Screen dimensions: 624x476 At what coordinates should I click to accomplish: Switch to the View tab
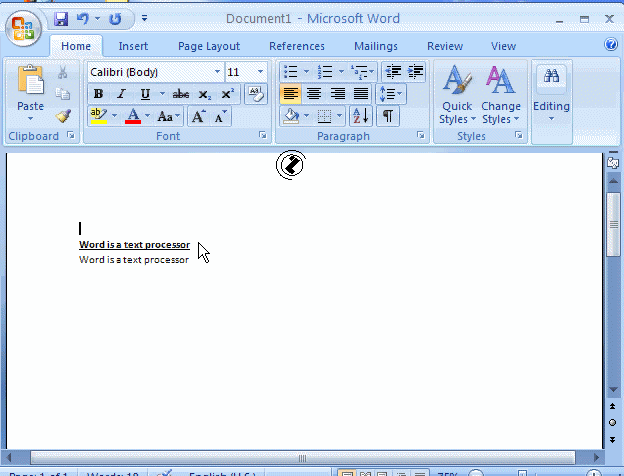pyautogui.click(x=503, y=46)
